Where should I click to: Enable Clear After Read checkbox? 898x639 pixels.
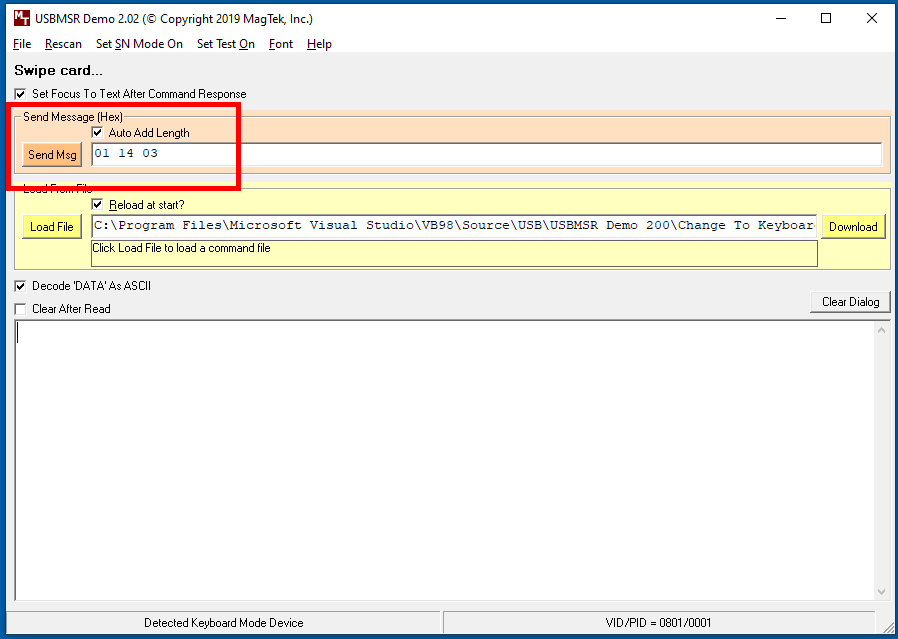(x=21, y=309)
